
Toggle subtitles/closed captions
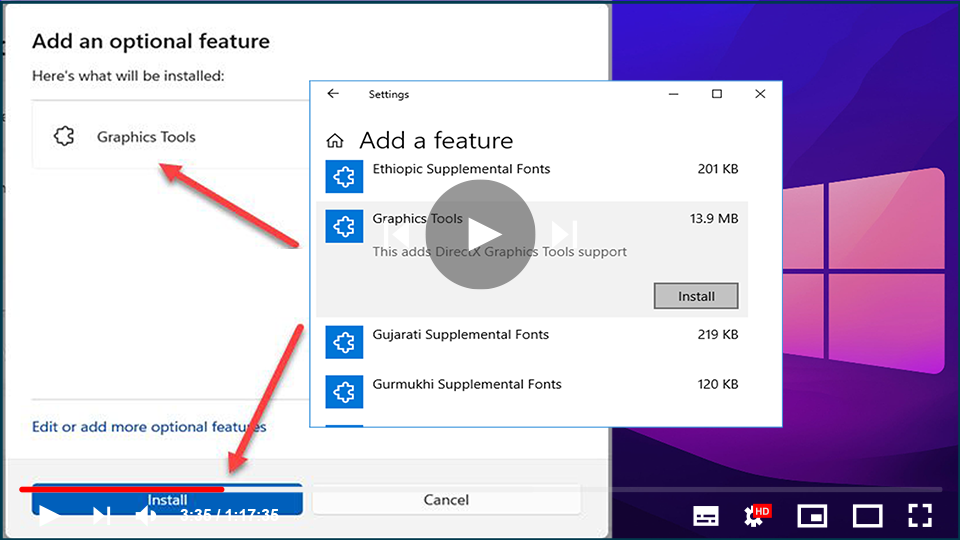point(706,516)
